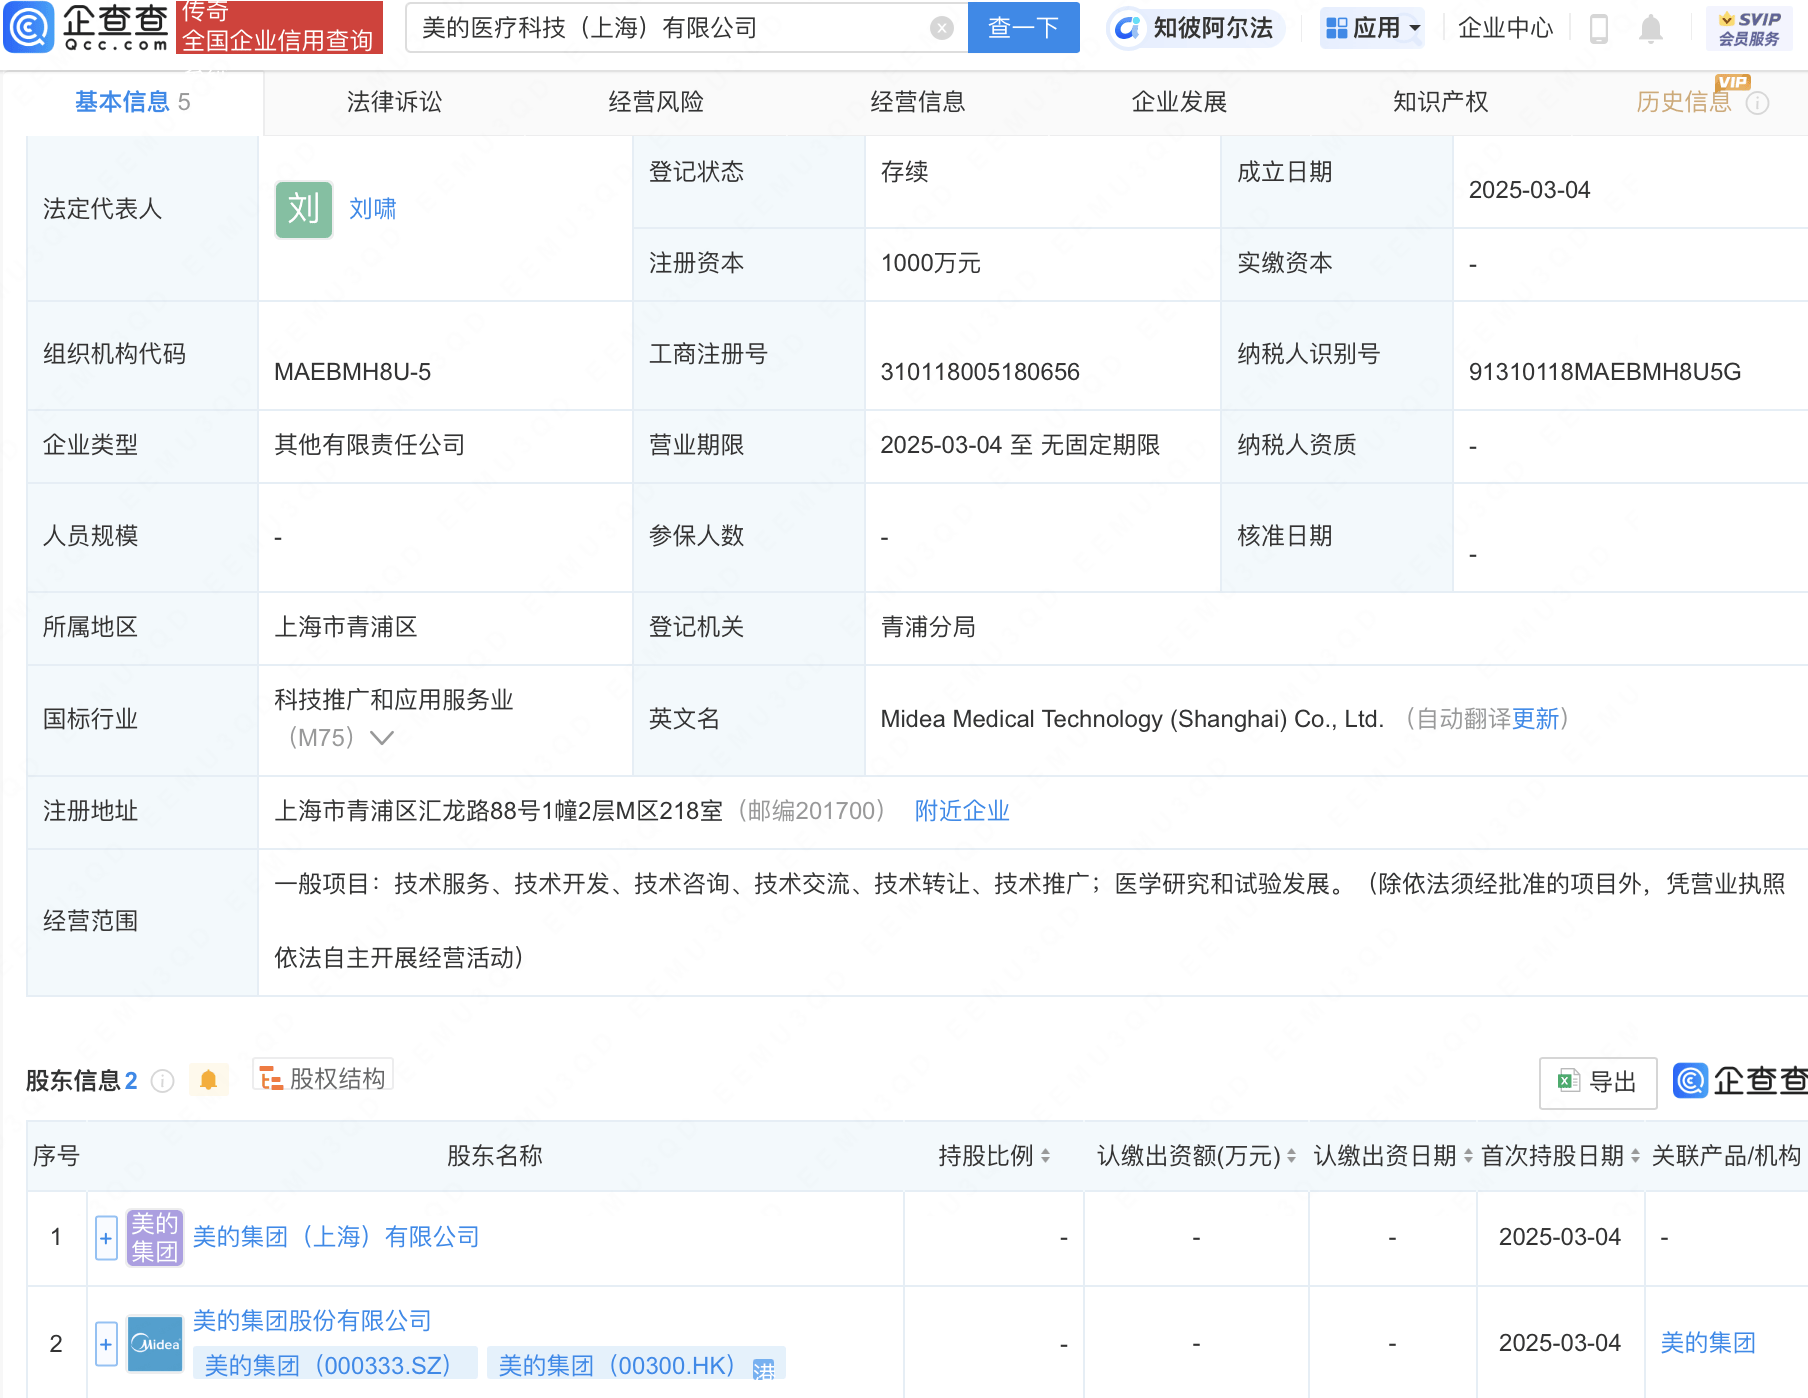
Task: Click the shareholder monitoring bell icon
Action: click(208, 1080)
